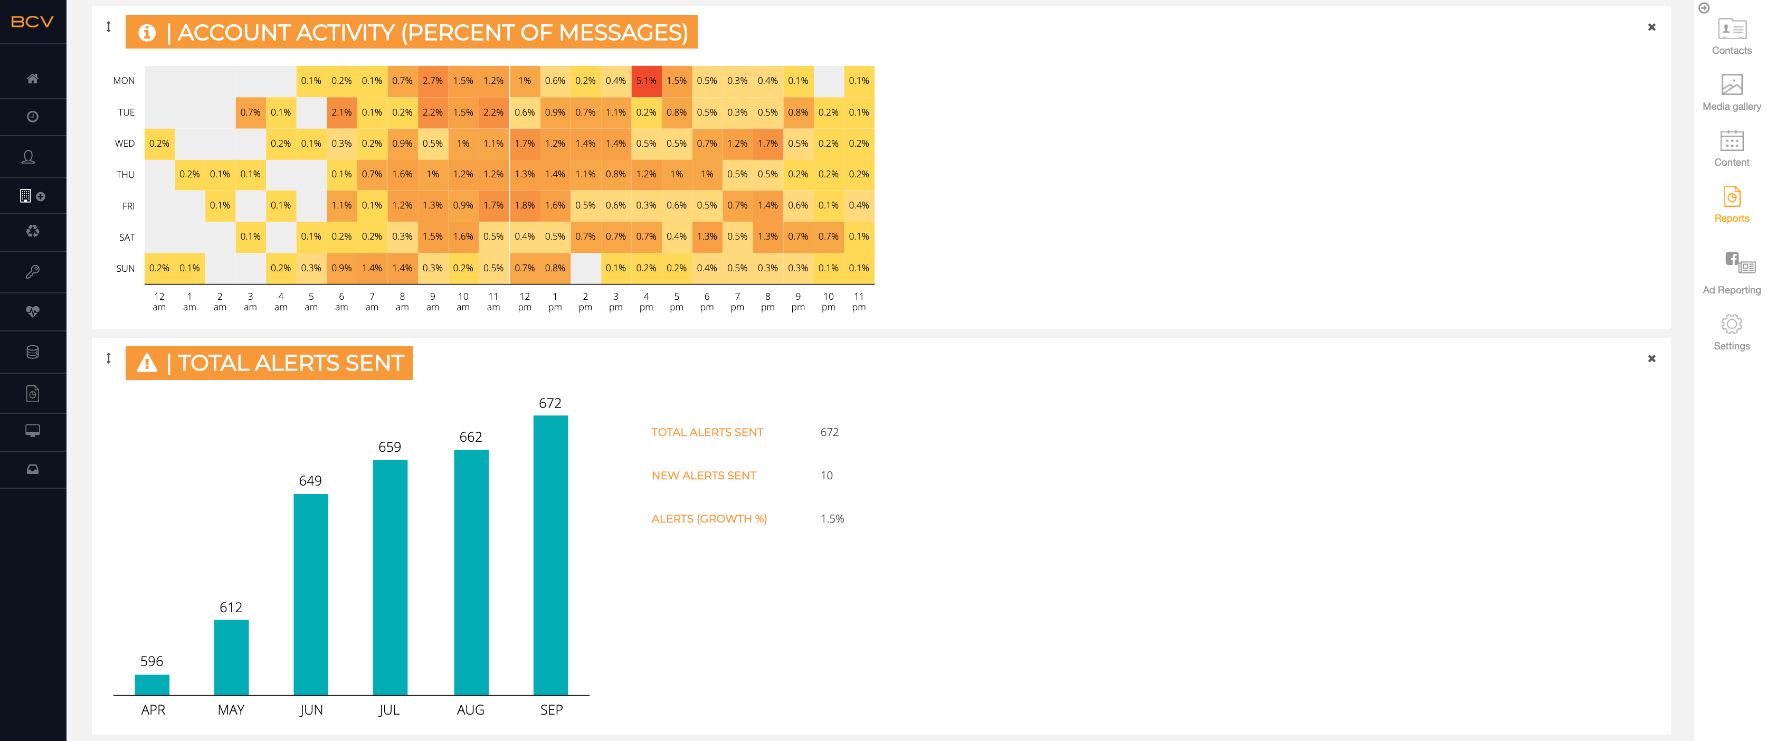Click the 1.6% Thursday 8 am heatmap cell
Viewport: 1767px width, 741px height.
[x=403, y=174]
